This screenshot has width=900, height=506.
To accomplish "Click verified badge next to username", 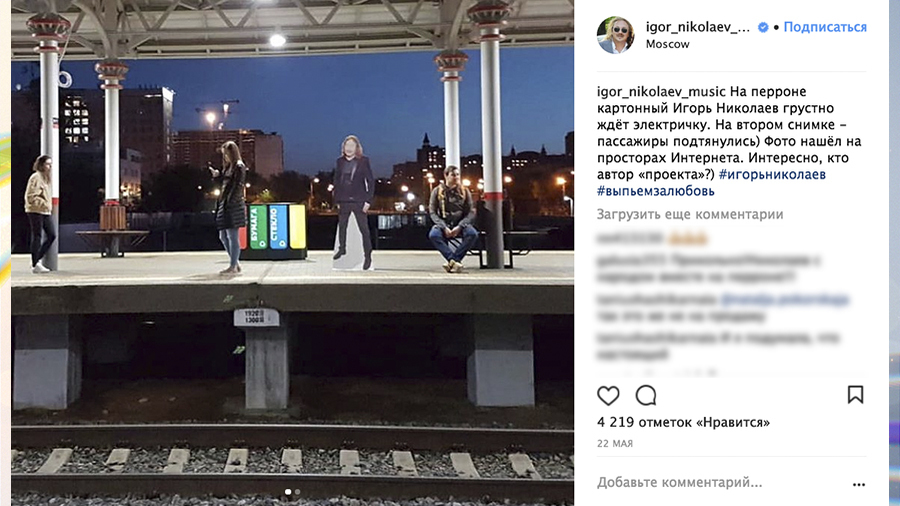I will [x=763, y=27].
